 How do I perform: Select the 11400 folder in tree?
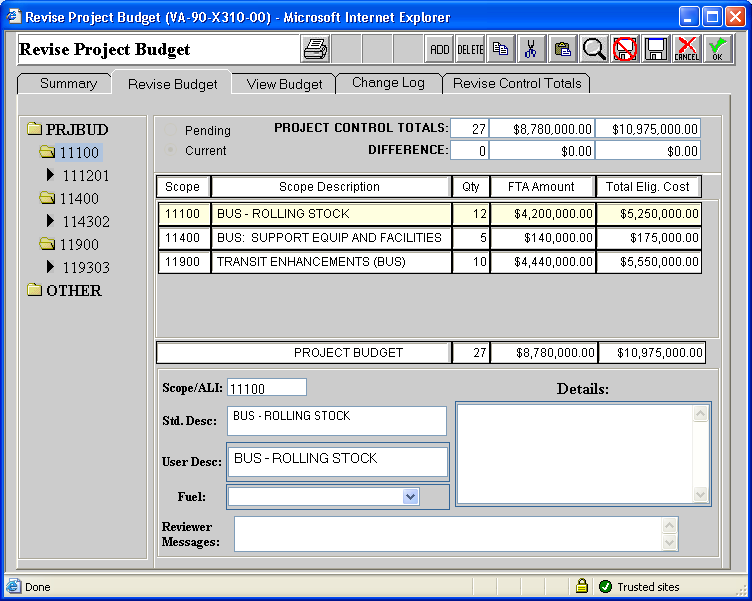78,199
